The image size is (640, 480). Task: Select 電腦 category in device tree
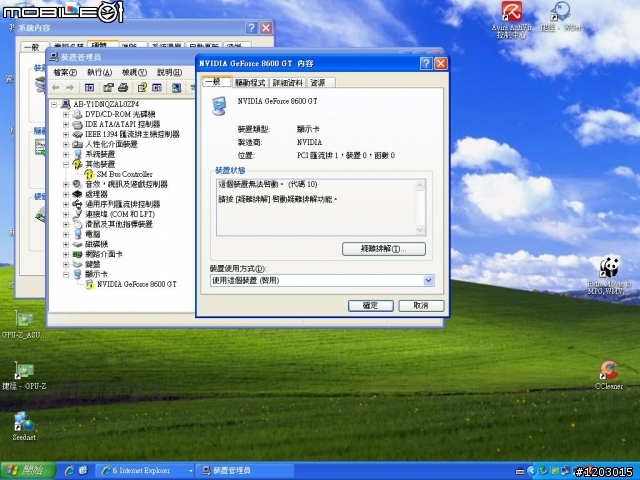[93, 234]
